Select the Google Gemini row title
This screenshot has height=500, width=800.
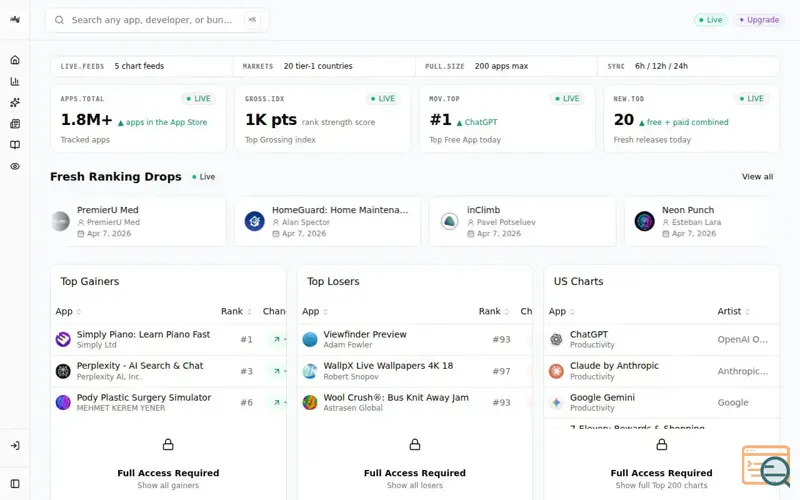tap(602, 397)
